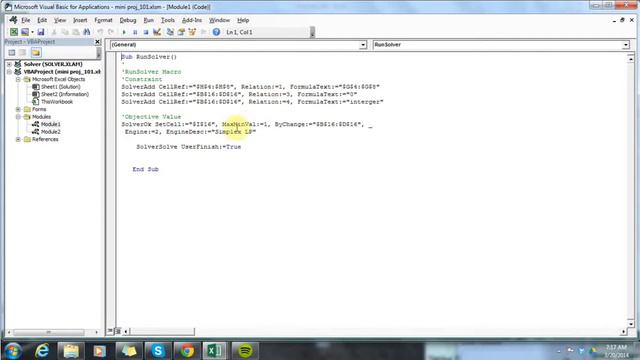Click the Redo arrow icon
Viewport: 640px width, 360px height.
click(x=111, y=32)
